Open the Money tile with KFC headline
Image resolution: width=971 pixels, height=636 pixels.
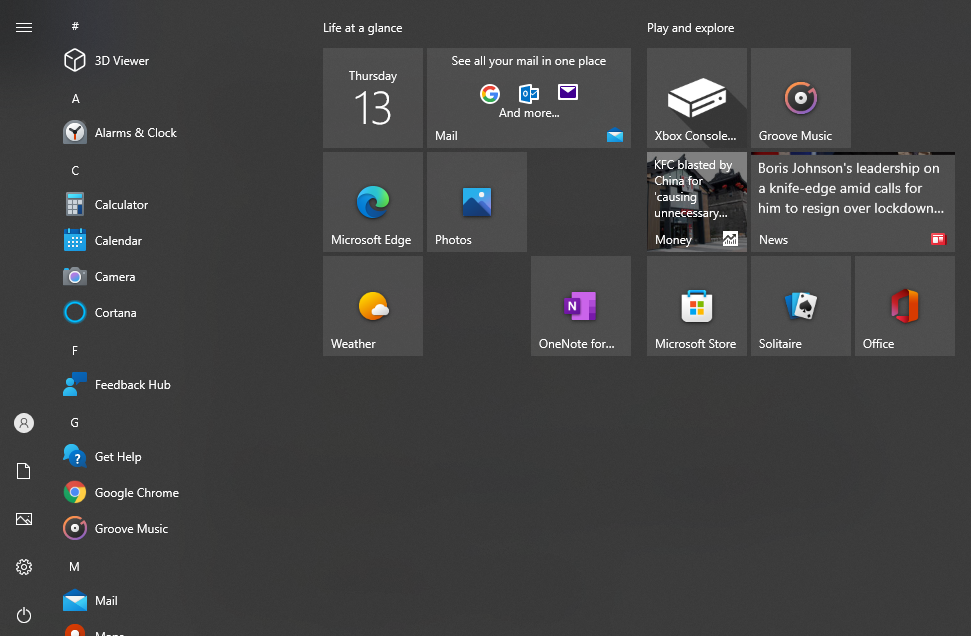697,202
